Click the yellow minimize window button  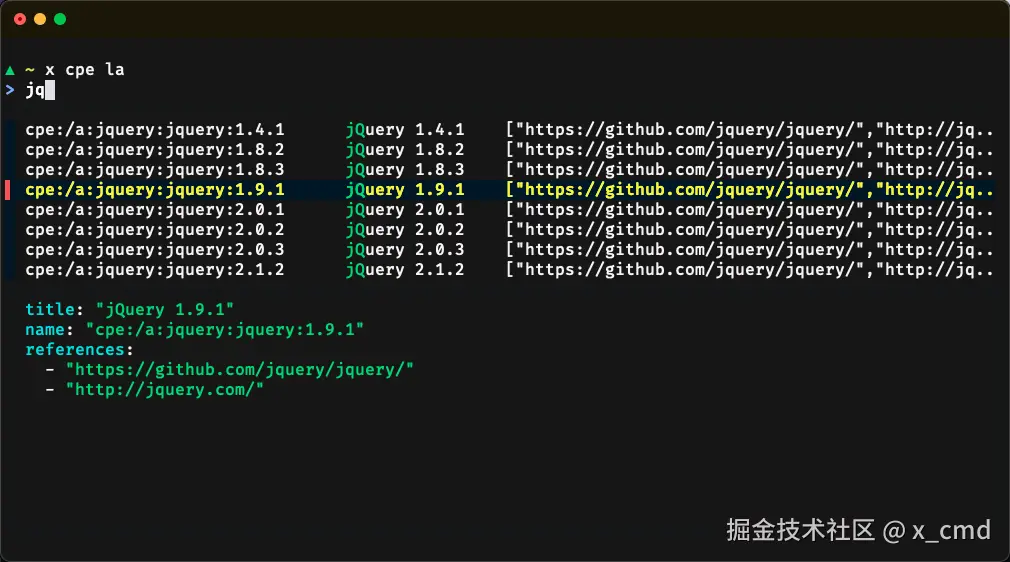[x=40, y=19]
